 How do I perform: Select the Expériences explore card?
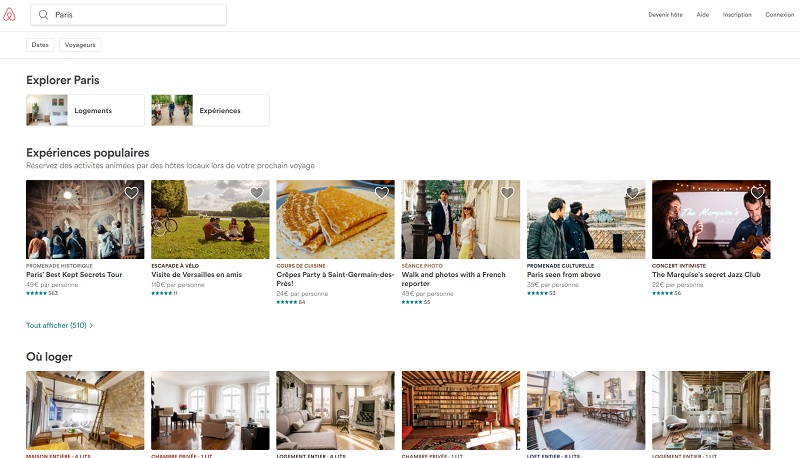[x=210, y=110]
